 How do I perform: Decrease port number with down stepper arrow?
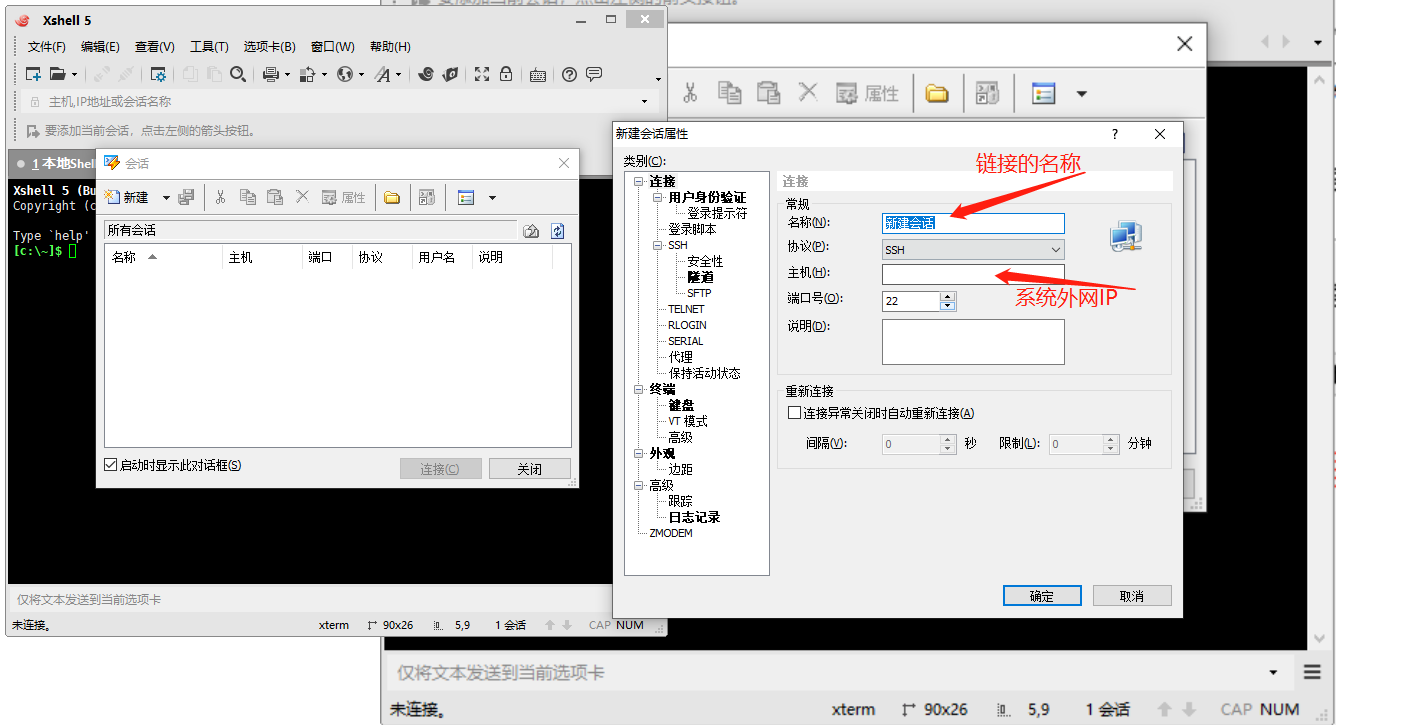[948, 305]
